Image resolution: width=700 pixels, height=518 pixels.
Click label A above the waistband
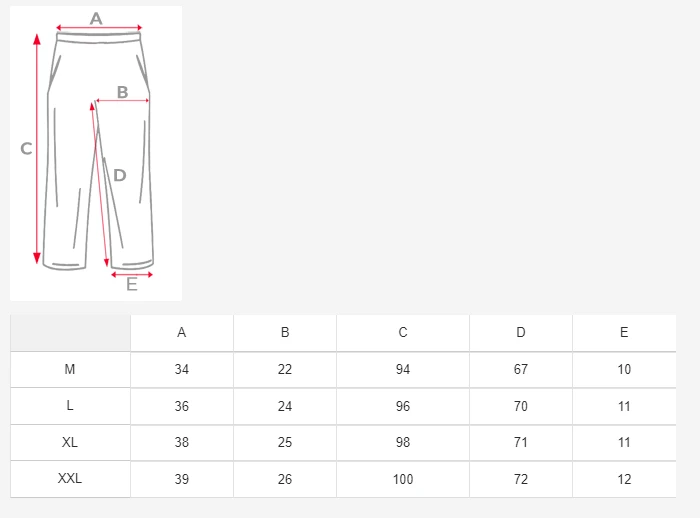point(96,19)
